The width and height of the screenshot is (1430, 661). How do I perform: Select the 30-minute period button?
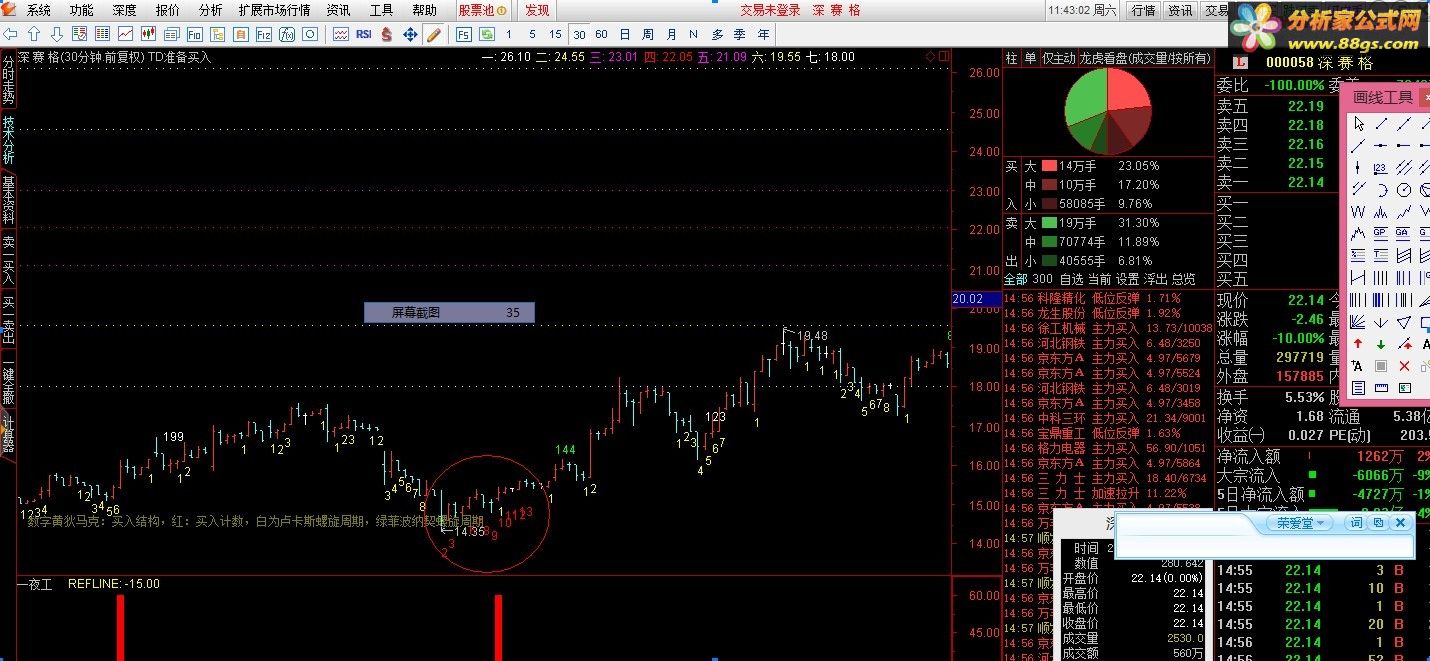pos(579,34)
